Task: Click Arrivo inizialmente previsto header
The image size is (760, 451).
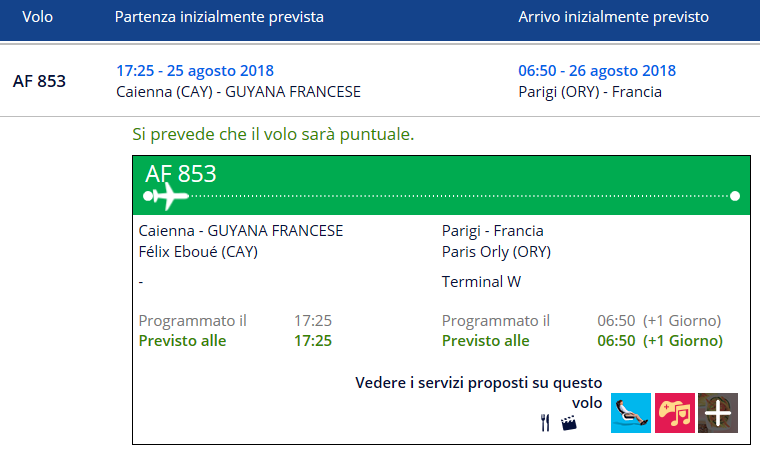Action: (x=613, y=17)
